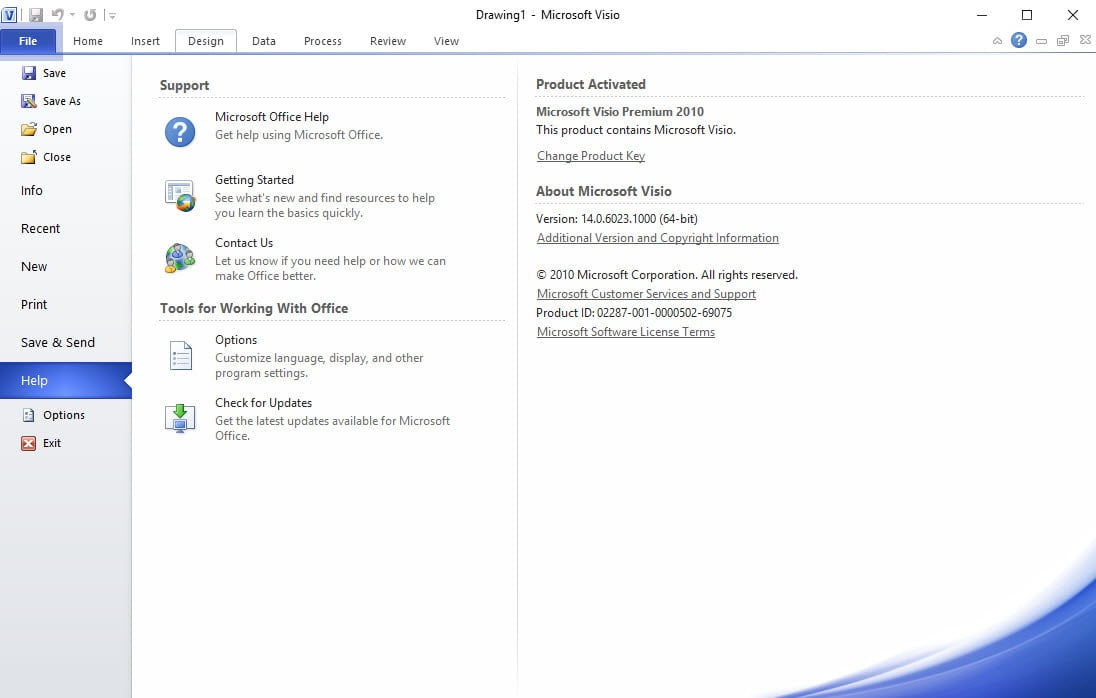Click the Visio app icon in title bar
The width and height of the screenshot is (1096, 698).
tap(9, 15)
